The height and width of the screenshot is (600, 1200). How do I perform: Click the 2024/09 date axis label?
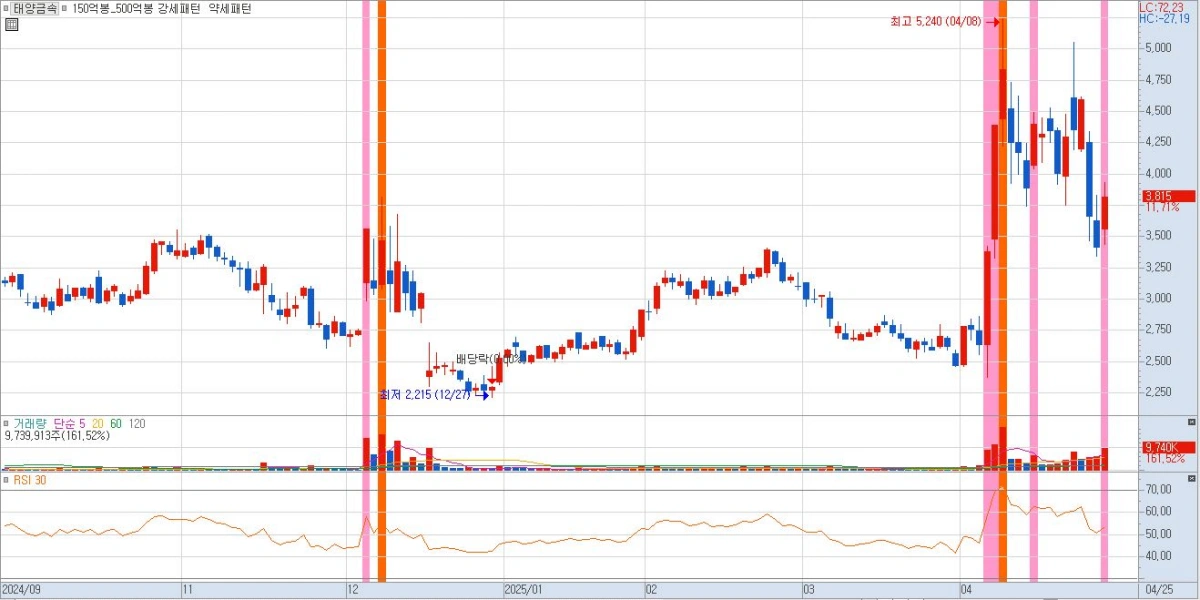(21, 589)
